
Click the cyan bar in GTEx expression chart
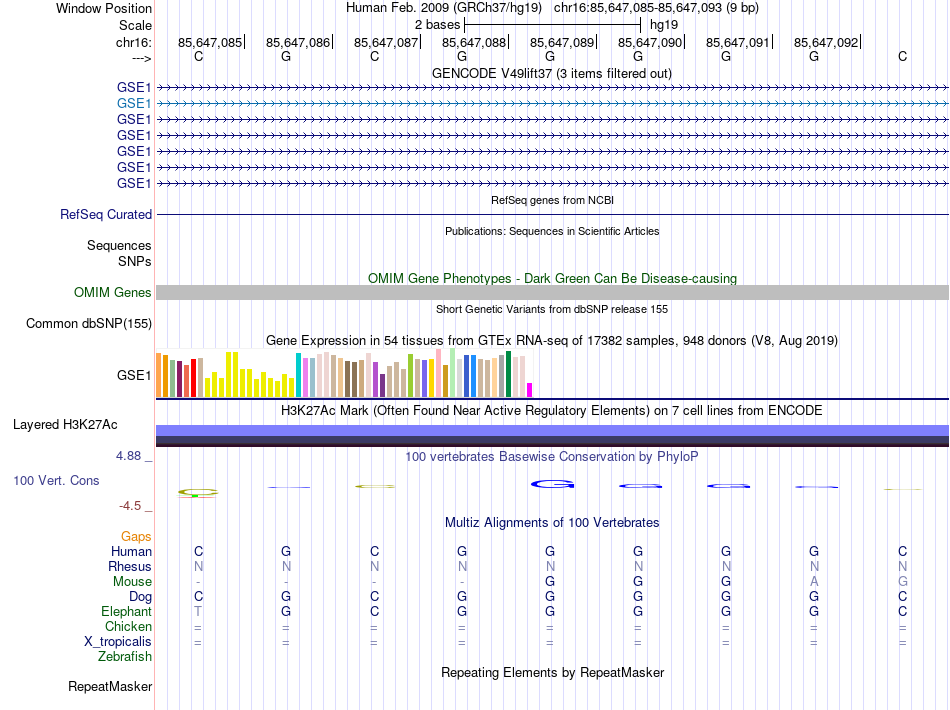[298, 375]
